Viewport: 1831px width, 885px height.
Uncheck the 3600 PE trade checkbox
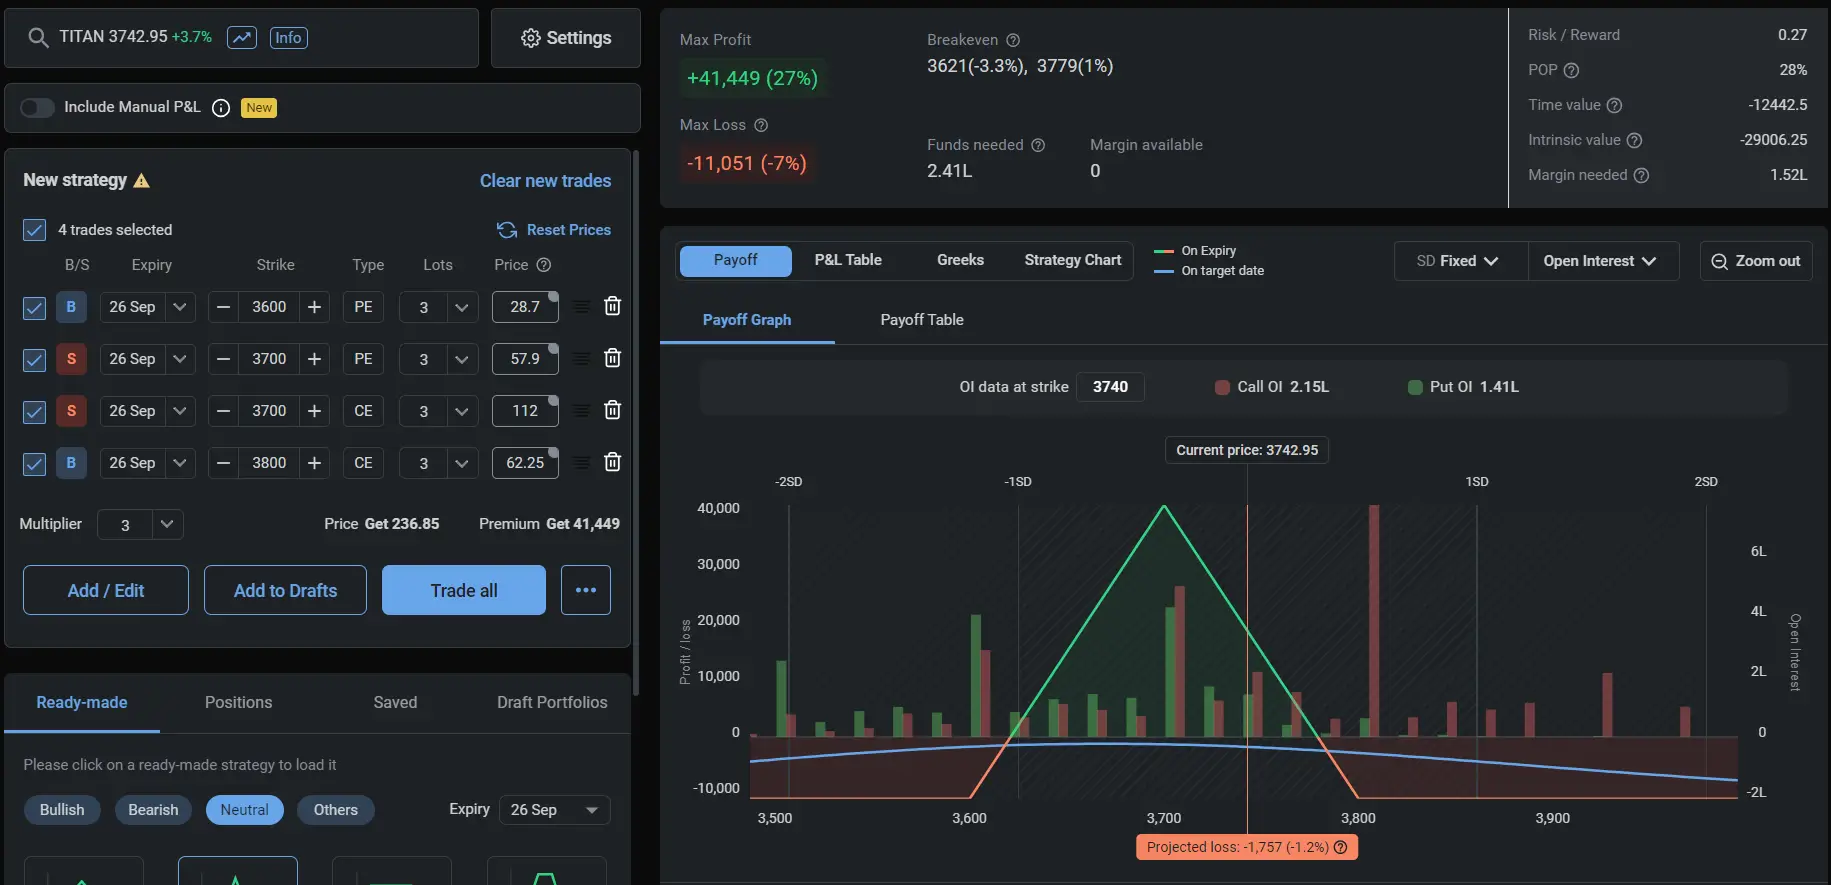coord(34,307)
